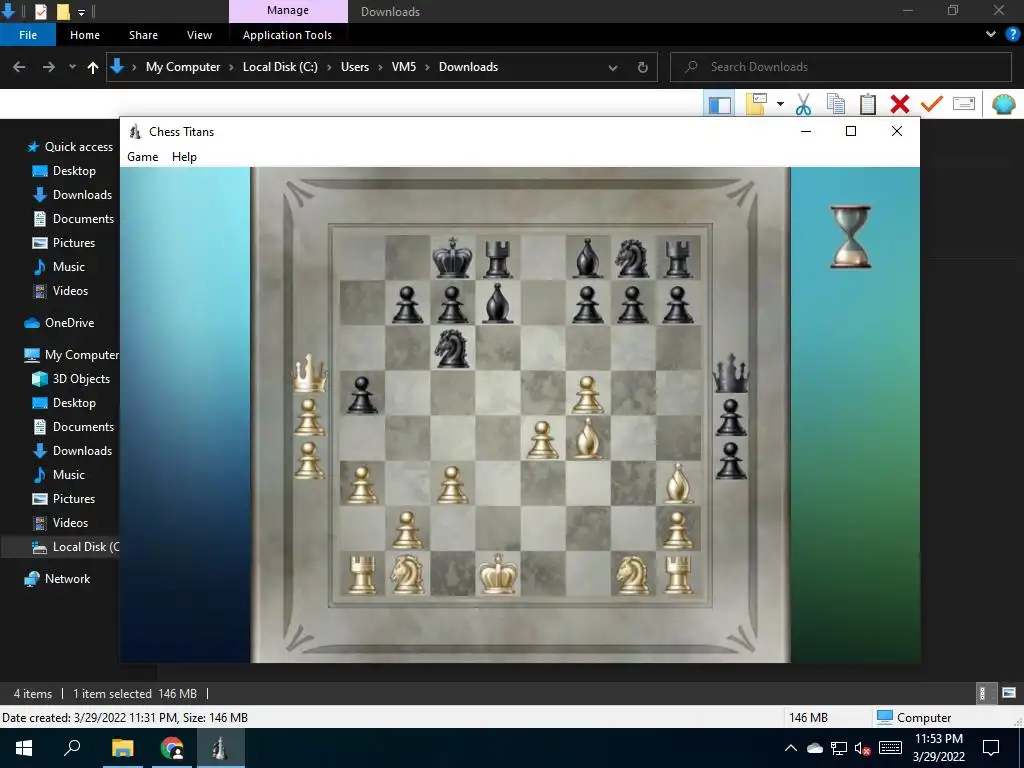
Task: Open the recent locations dropdown
Action: coord(72,67)
